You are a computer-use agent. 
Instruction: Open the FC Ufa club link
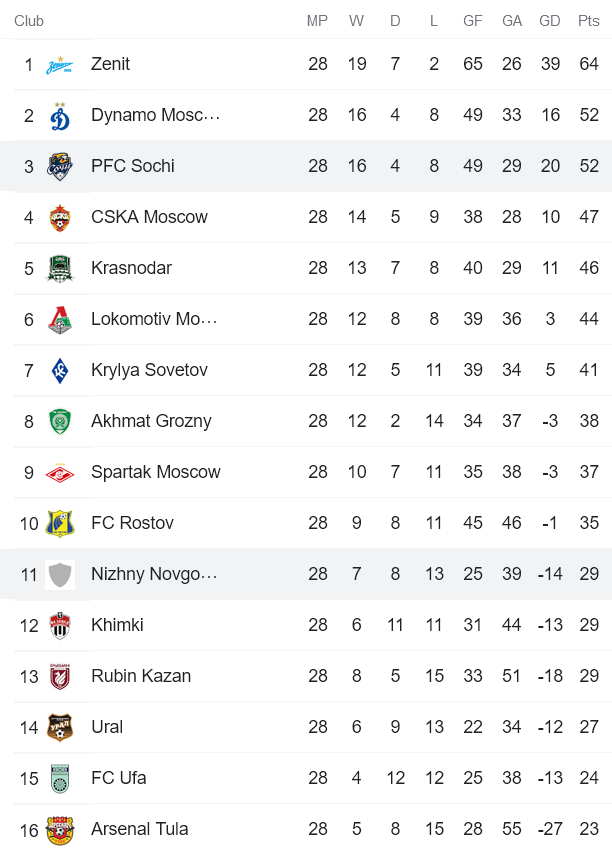[118, 778]
